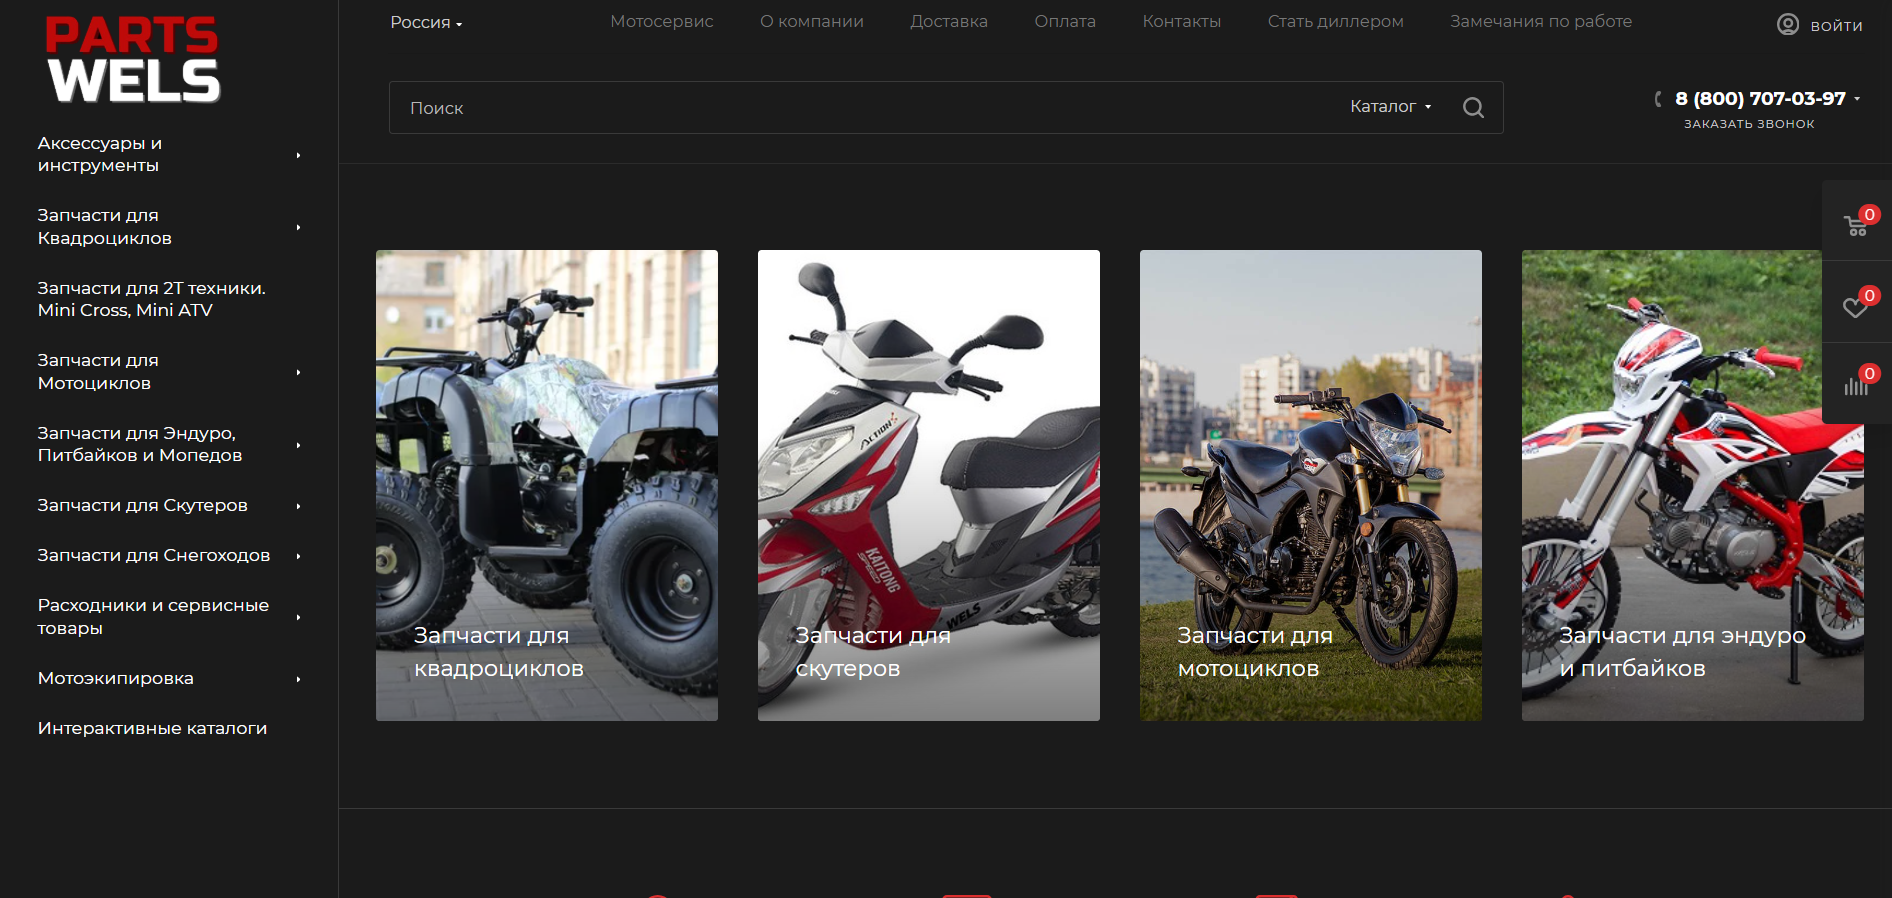Click the Заказать звонок link
This screenshot has width=1892, height=898.
tap(1748, 124)
